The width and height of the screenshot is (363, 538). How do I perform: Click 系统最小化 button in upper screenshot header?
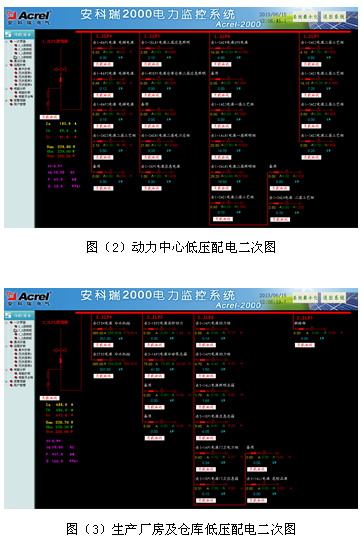(305, 16)
